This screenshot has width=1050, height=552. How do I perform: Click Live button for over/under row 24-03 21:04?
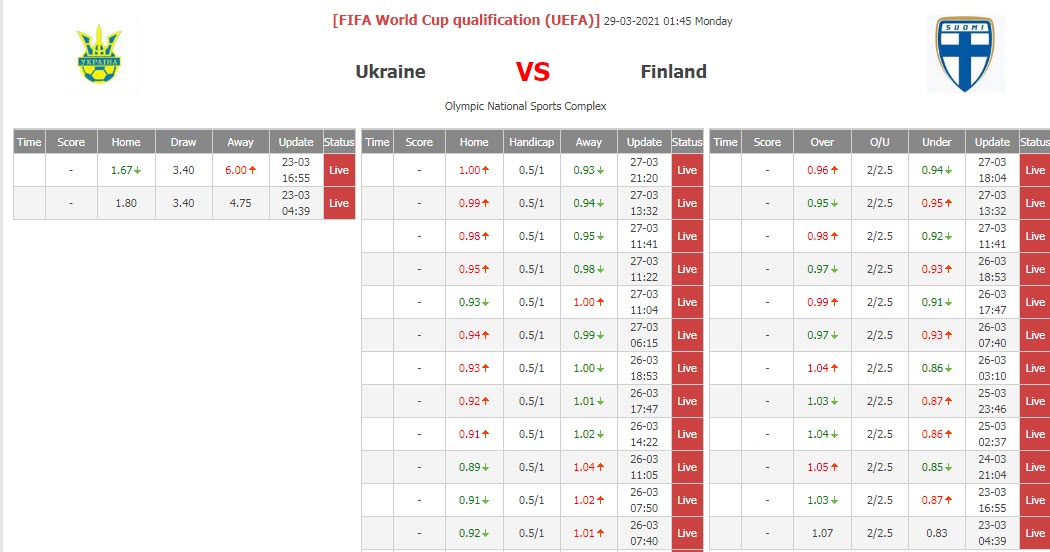(1035, 467)
